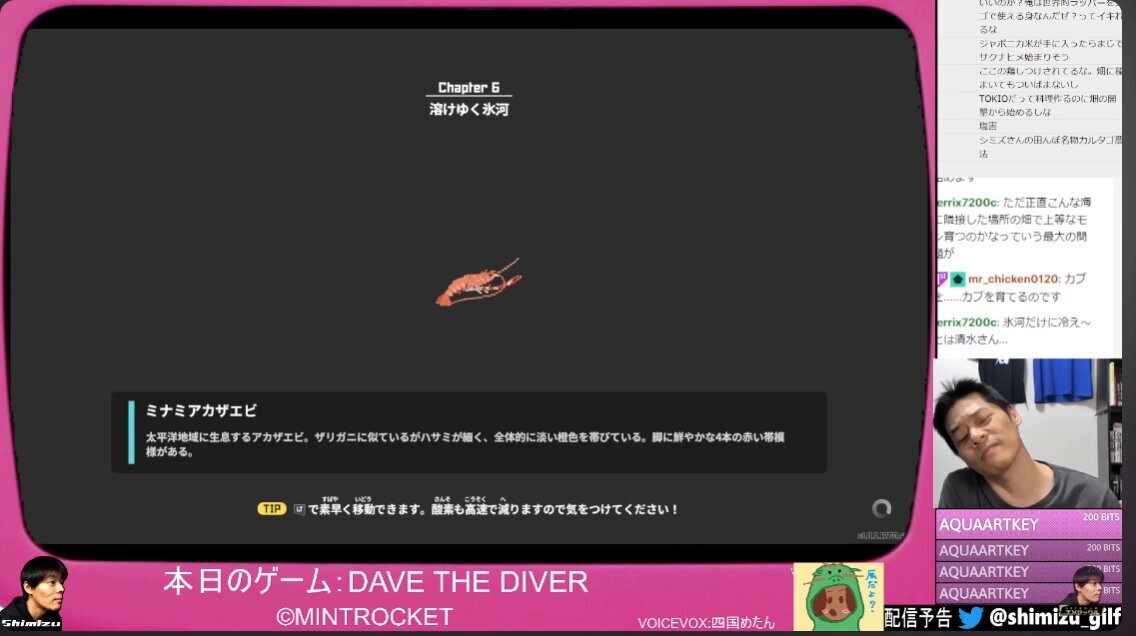
Task: Click the mr_chicken0120 username in chat
Action: tap(1013, 279)
